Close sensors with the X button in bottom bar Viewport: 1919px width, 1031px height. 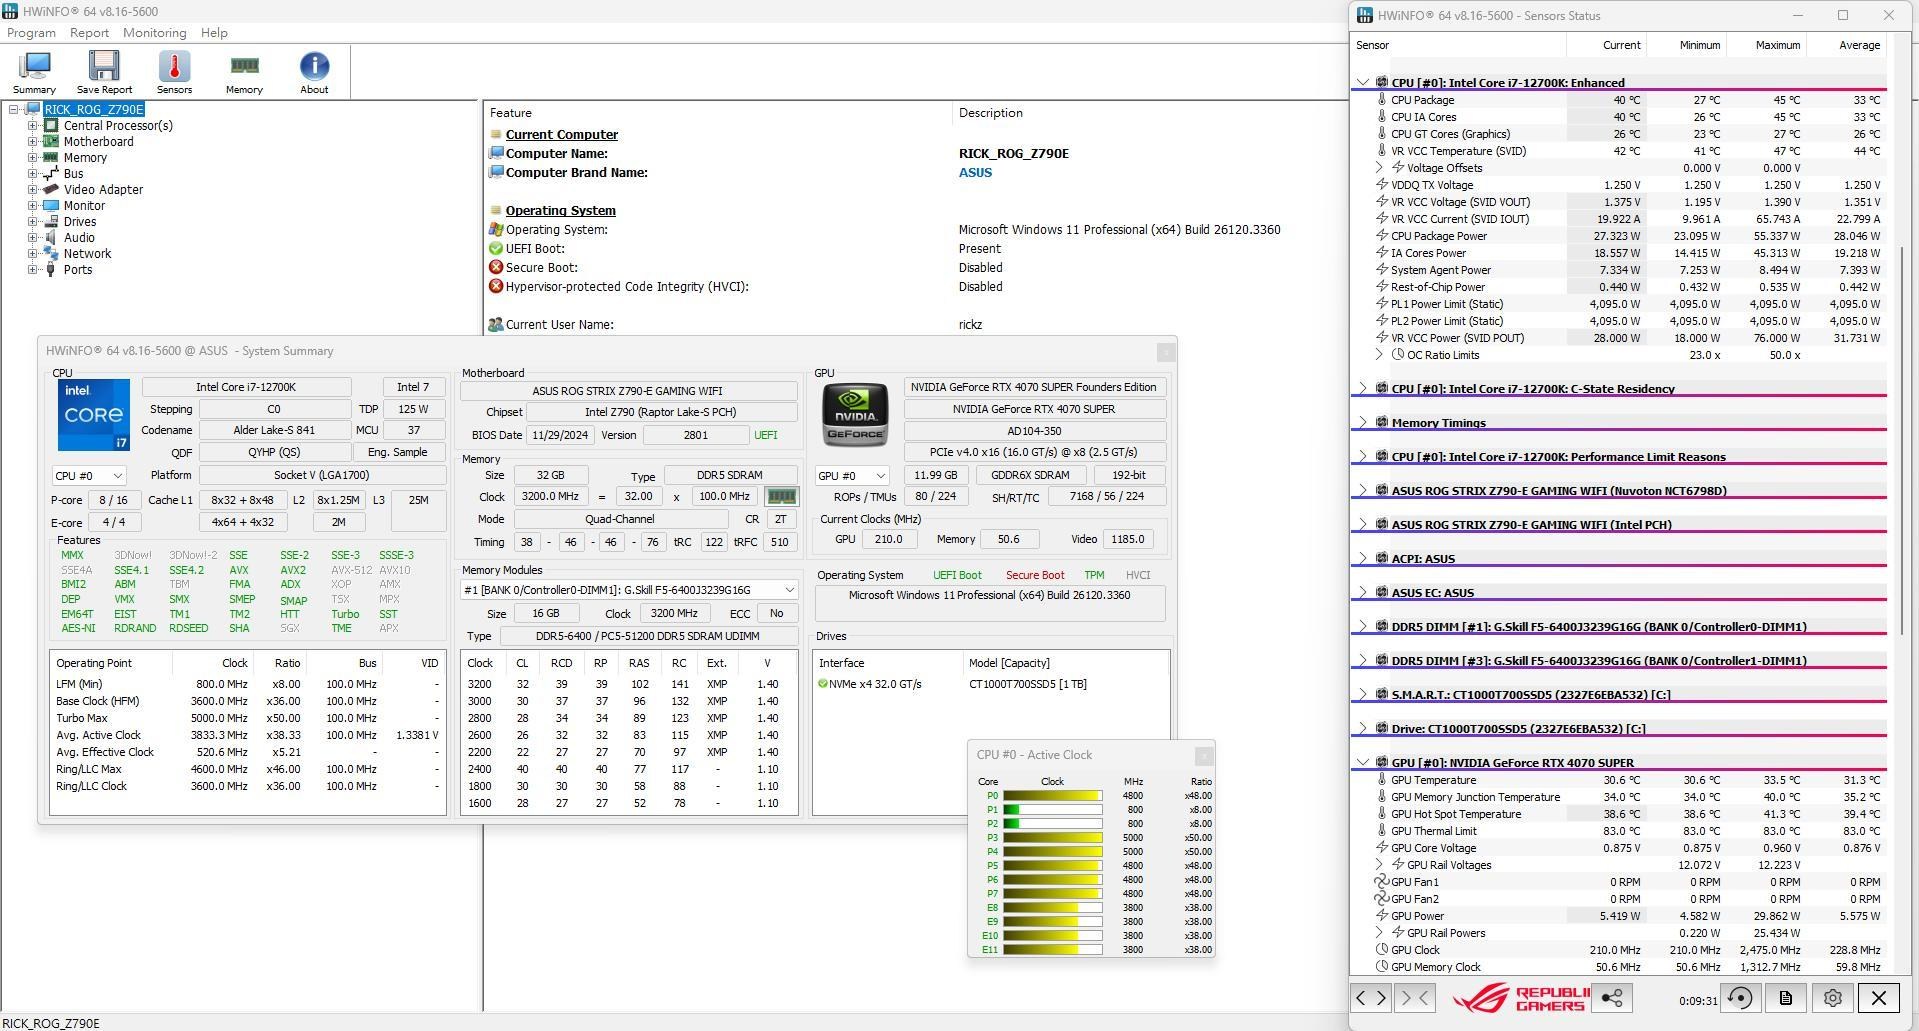click(1879, 998)
